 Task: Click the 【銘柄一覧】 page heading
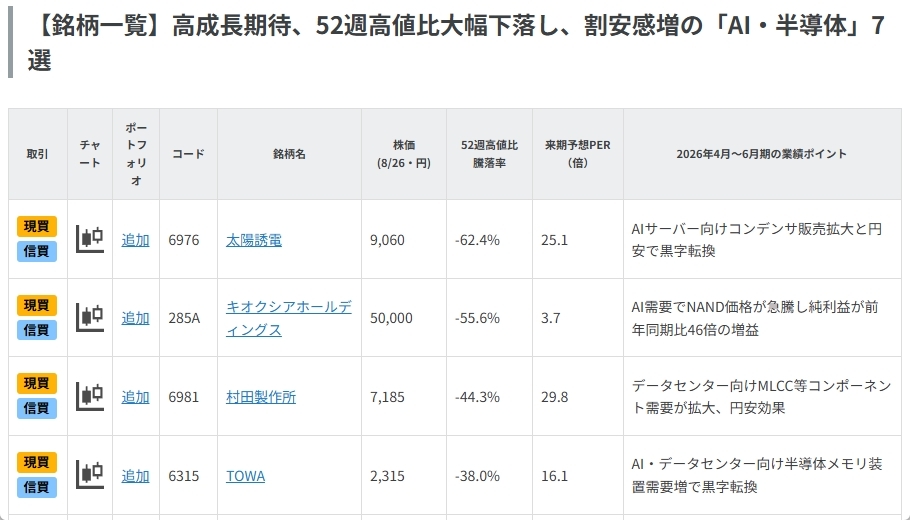click(x=456, y=42)
